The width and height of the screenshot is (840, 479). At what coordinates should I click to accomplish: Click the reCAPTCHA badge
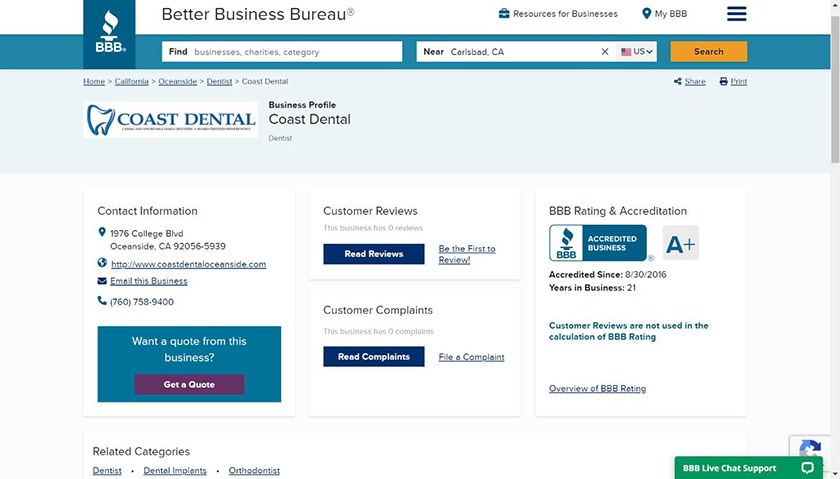(x=811, y=446)
